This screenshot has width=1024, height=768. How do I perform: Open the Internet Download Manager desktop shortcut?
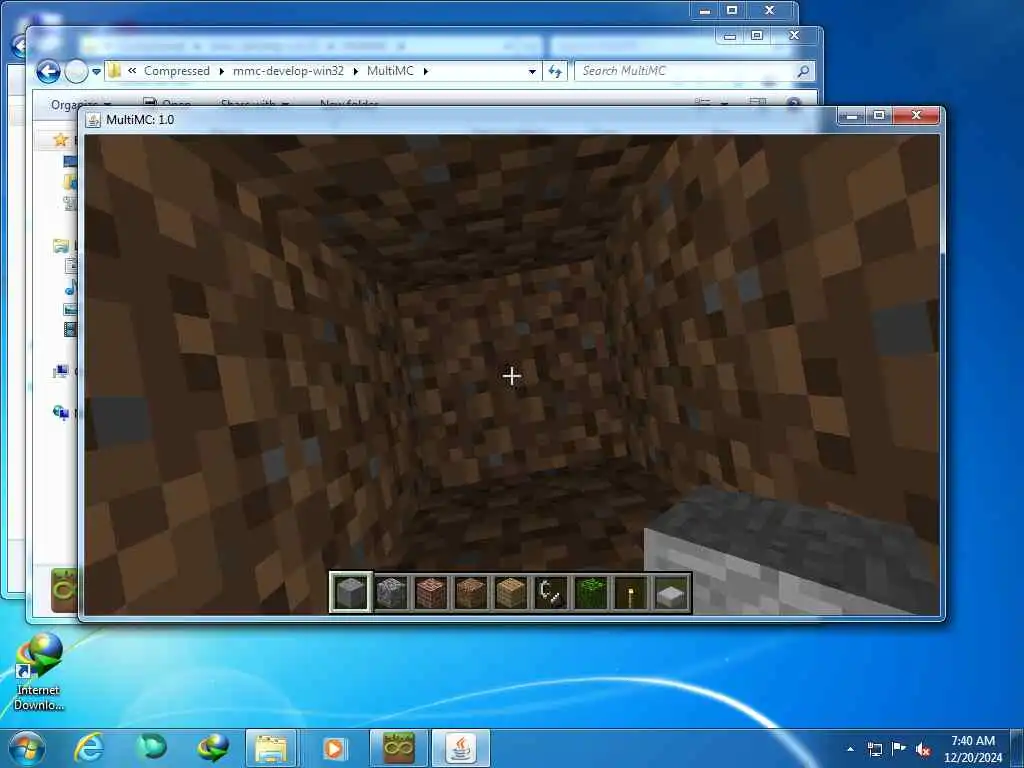[x=38, y=673]
